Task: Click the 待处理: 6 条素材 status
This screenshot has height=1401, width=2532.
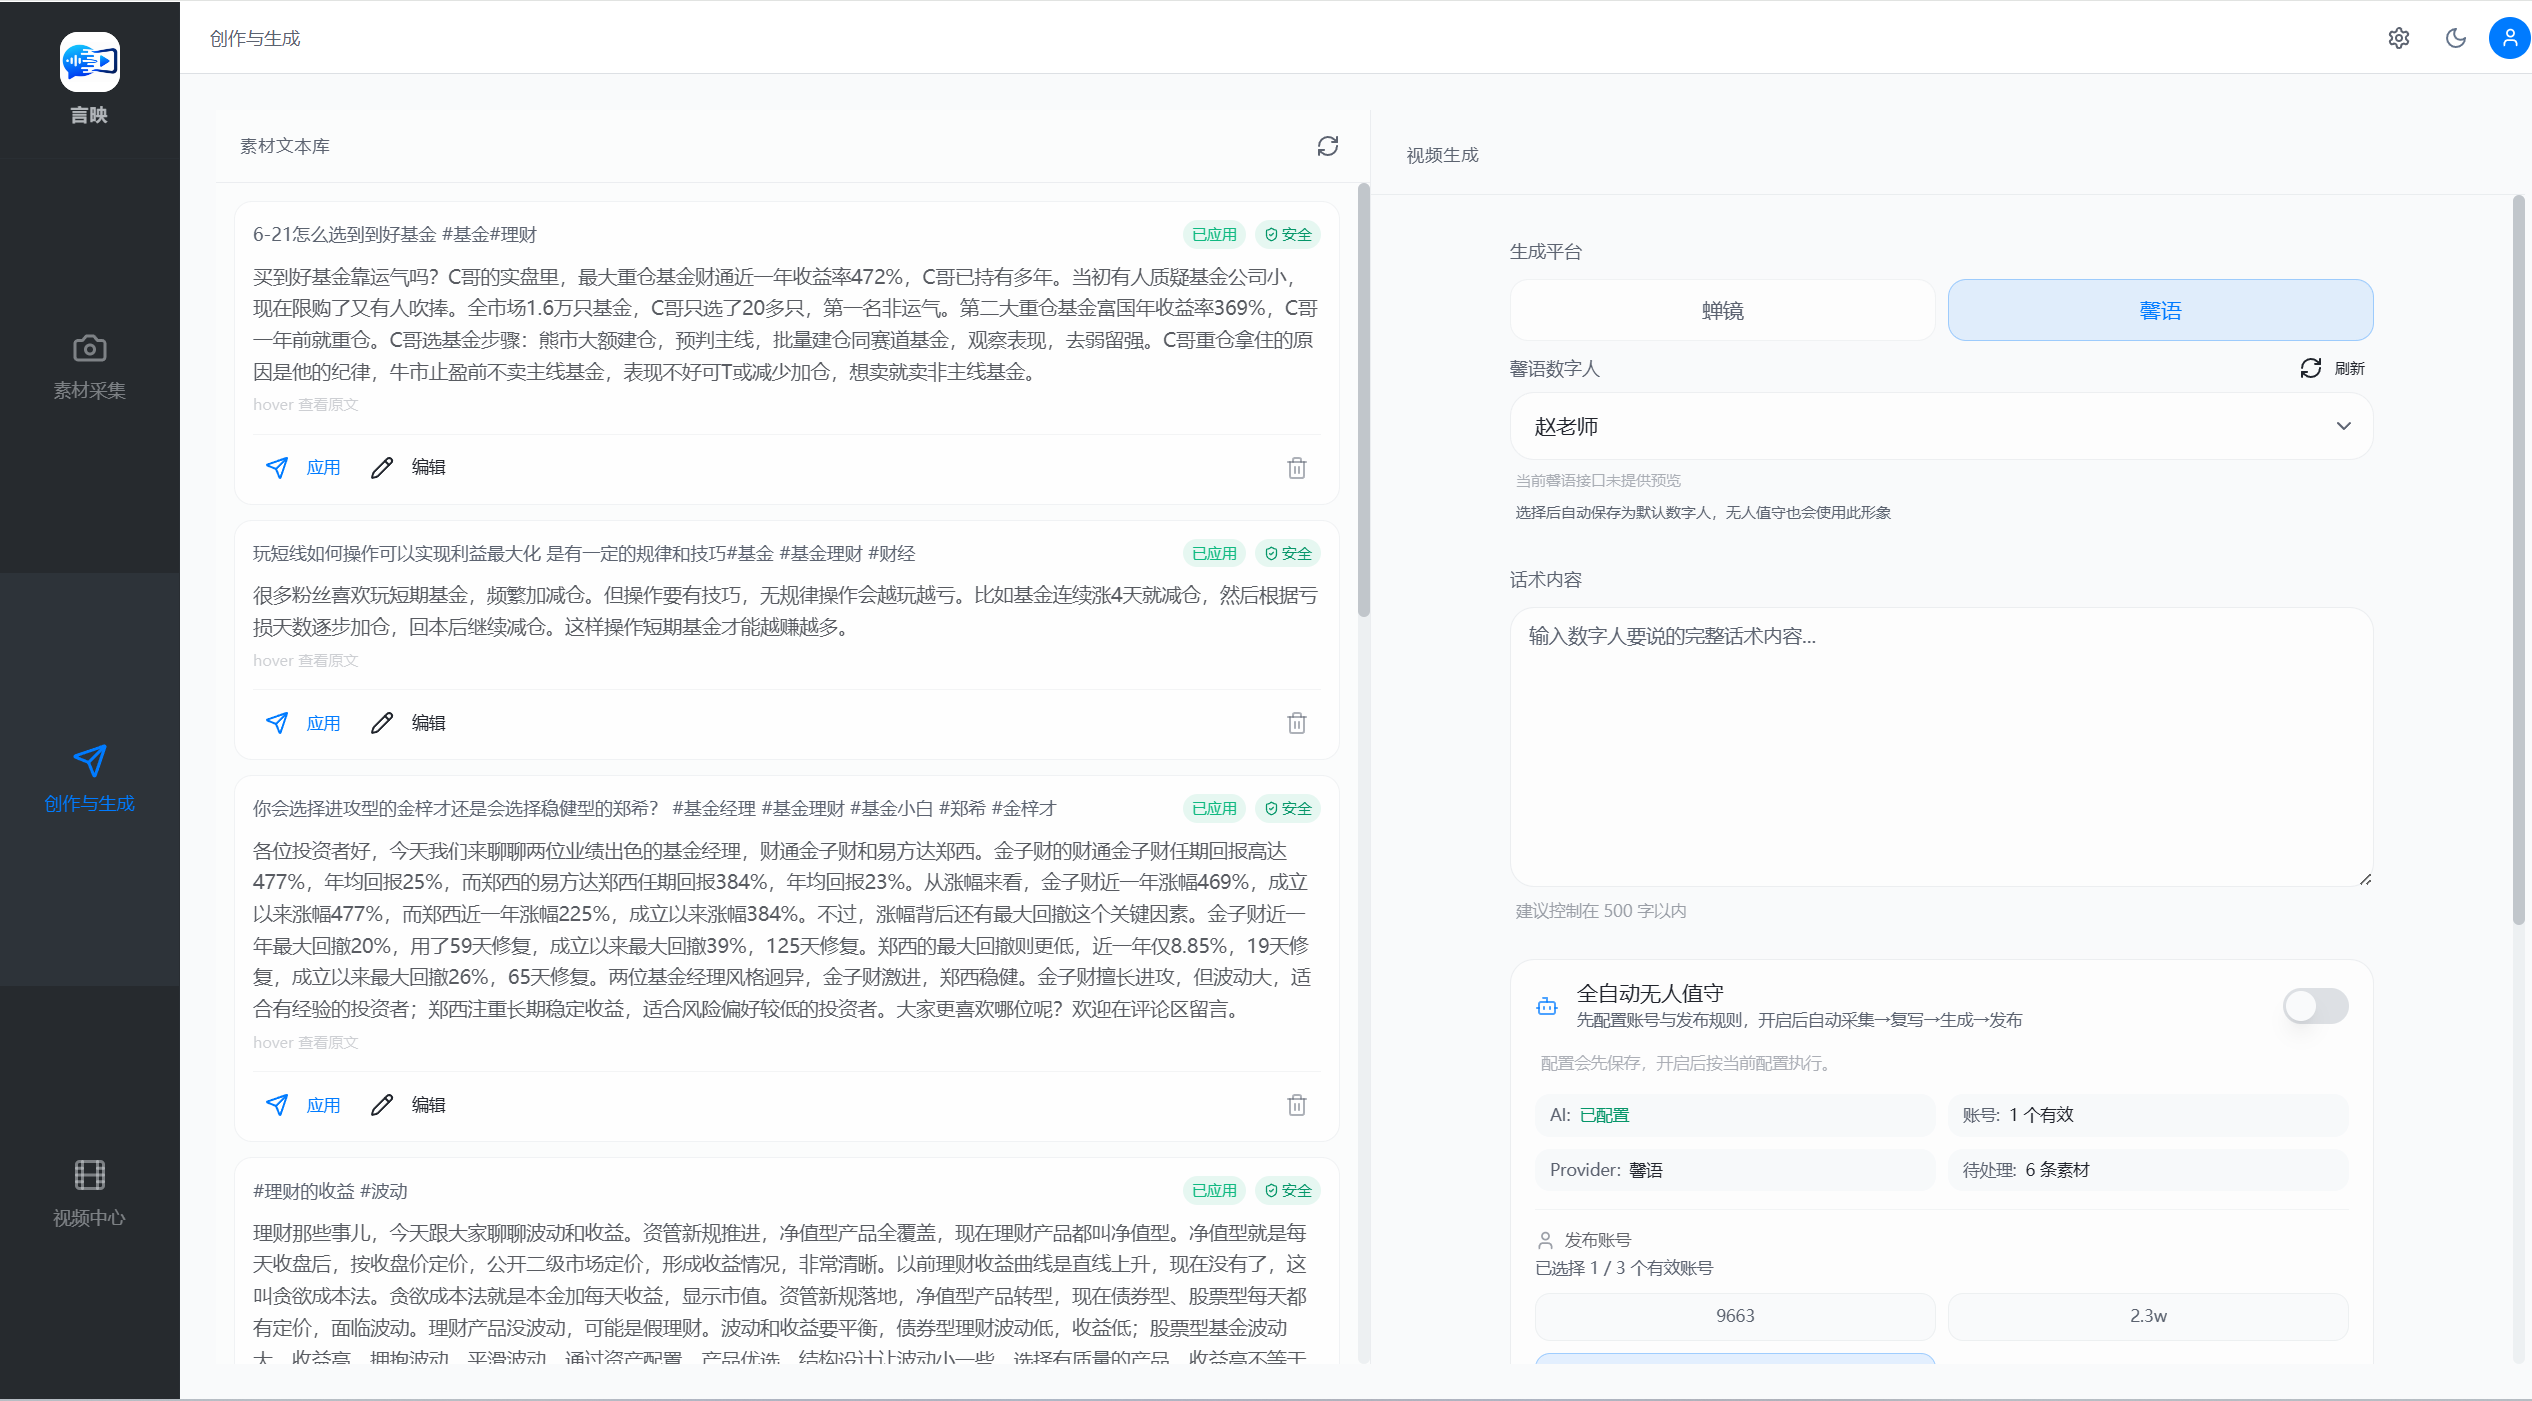Action: coord(2148,1170)
